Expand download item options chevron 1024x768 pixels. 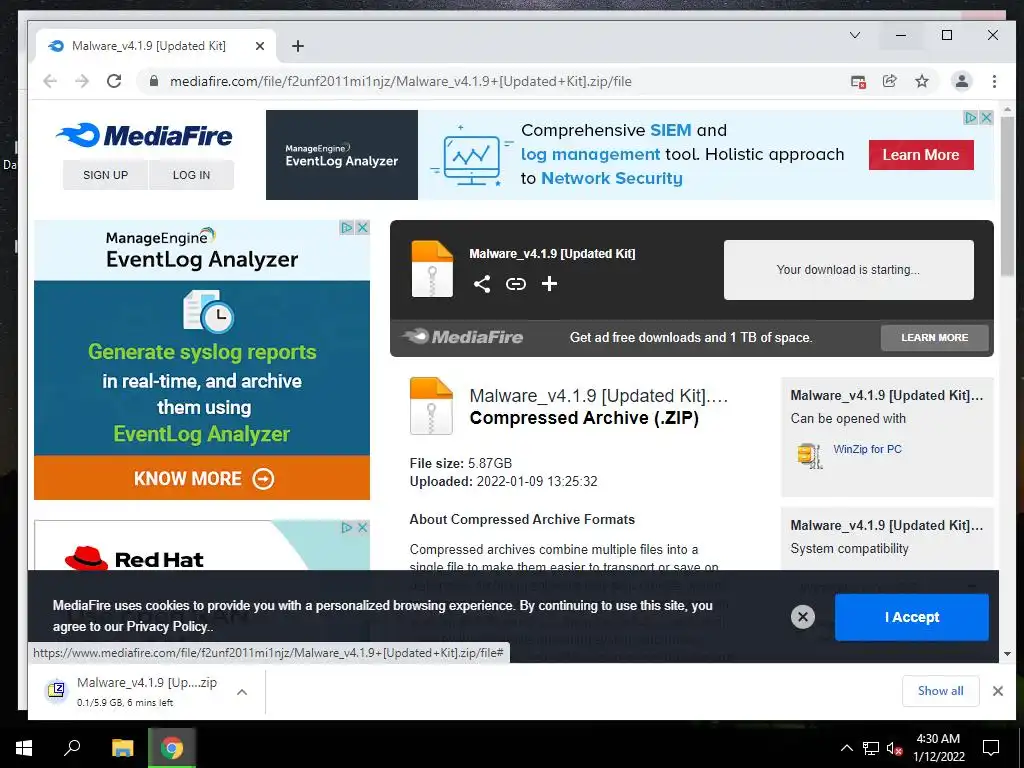[242, 692]
